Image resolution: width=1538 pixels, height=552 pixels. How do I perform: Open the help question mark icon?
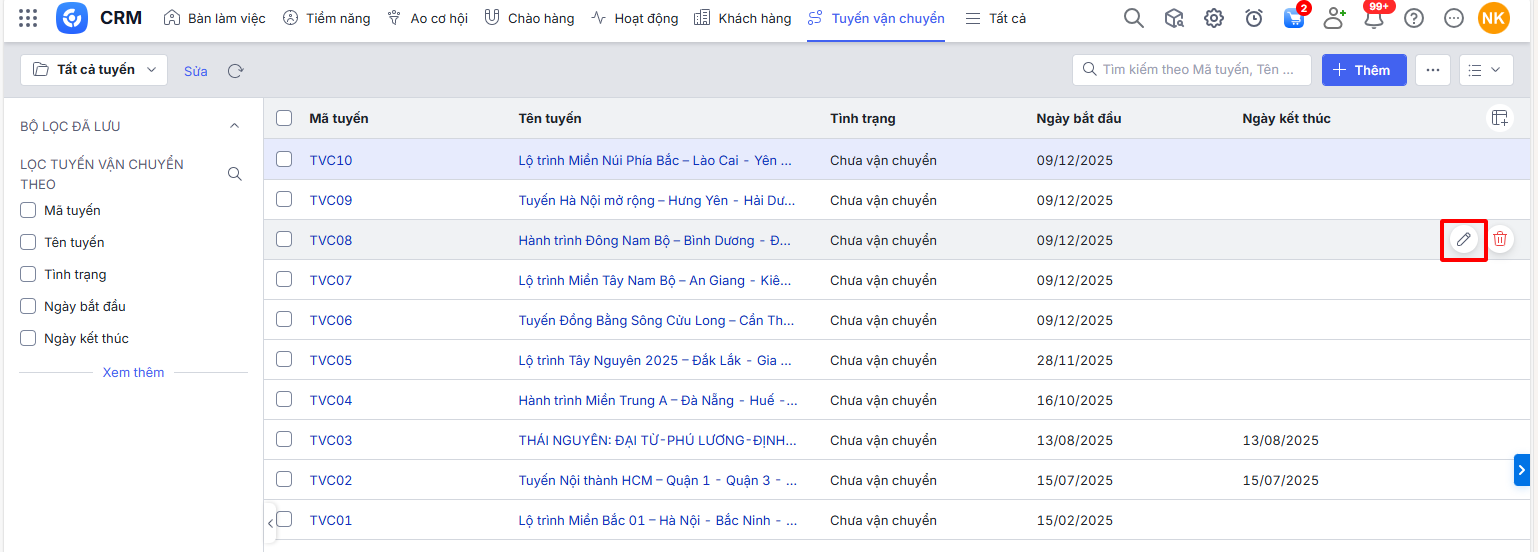(1414, 18)
